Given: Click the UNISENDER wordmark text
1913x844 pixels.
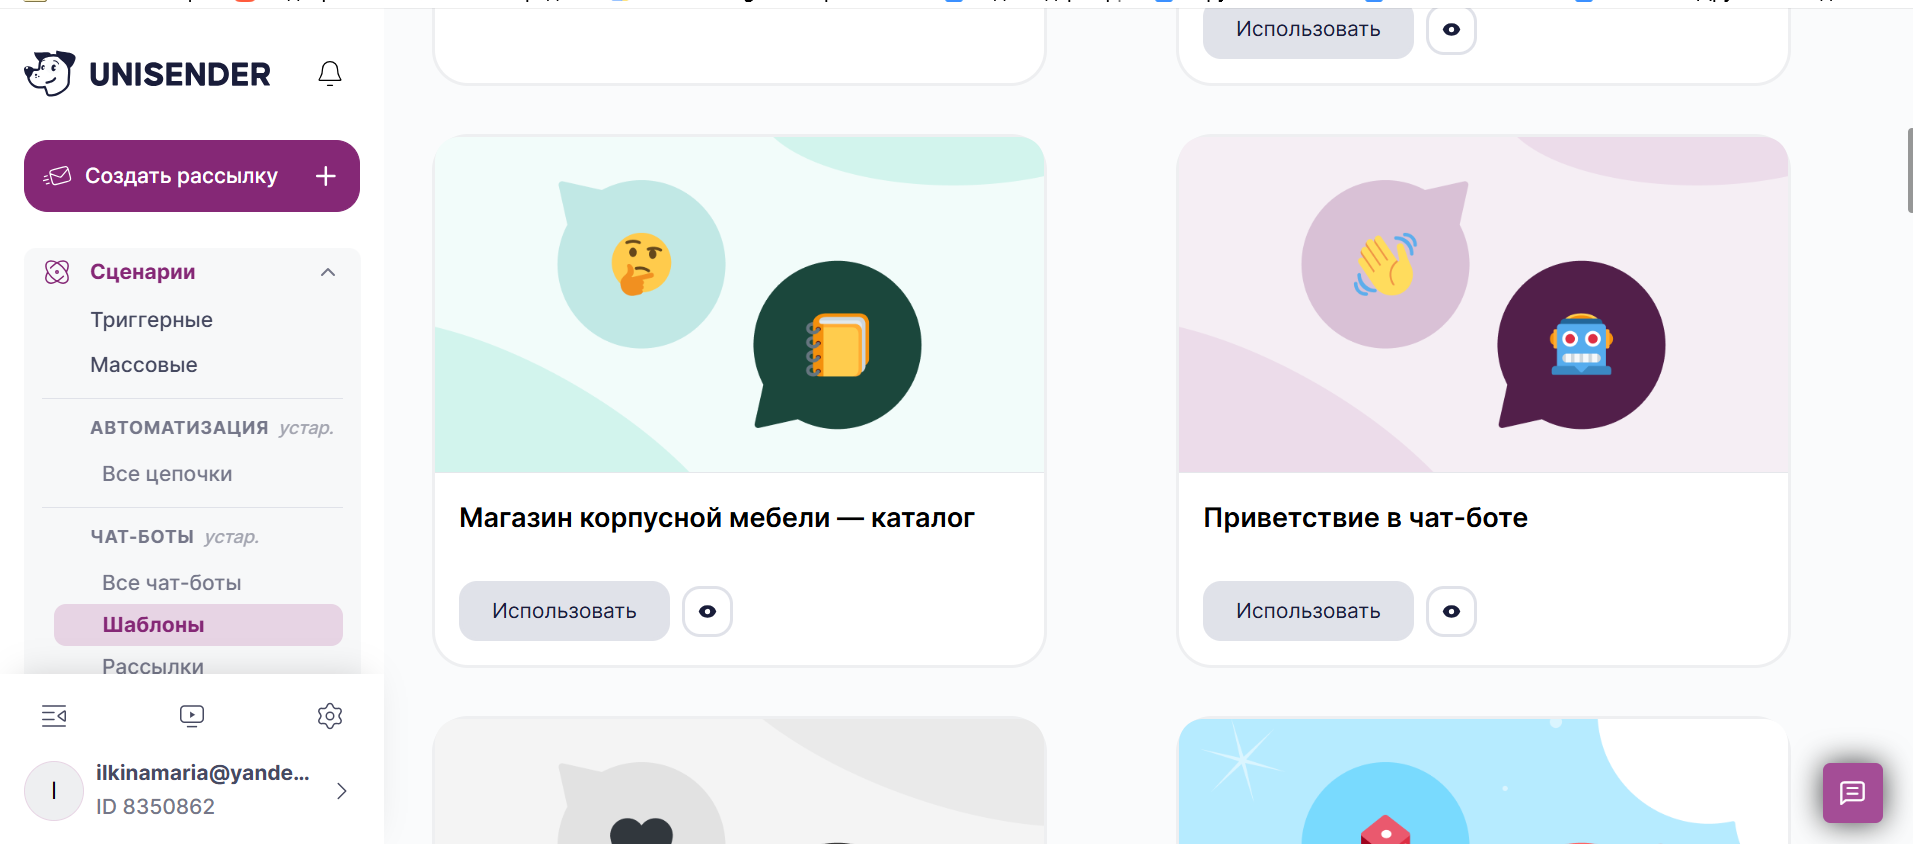Looking at the screenshot, I should (x=180, y=74).
